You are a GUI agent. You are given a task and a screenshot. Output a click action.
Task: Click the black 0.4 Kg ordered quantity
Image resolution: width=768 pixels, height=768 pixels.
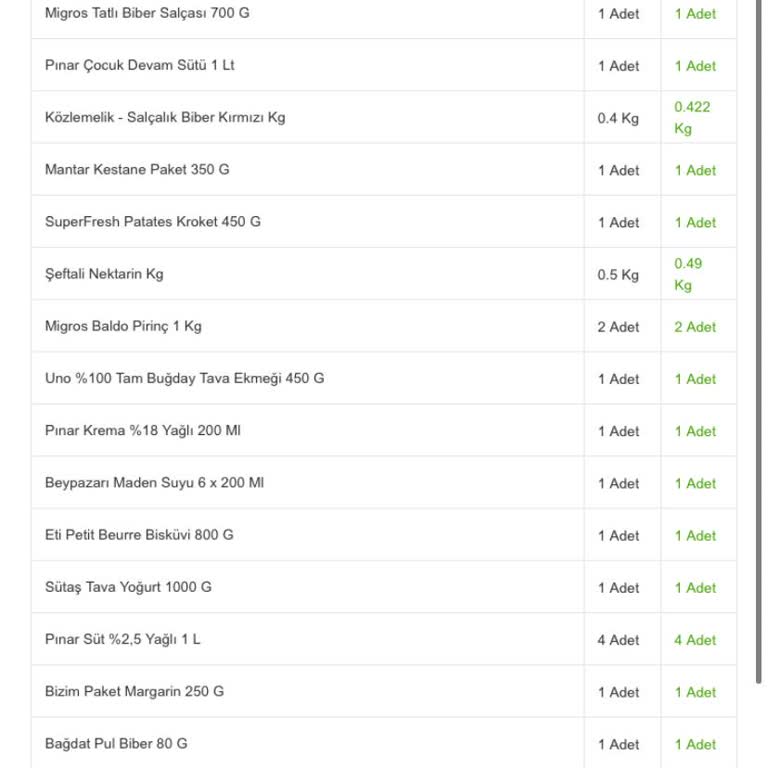[618, 118]
